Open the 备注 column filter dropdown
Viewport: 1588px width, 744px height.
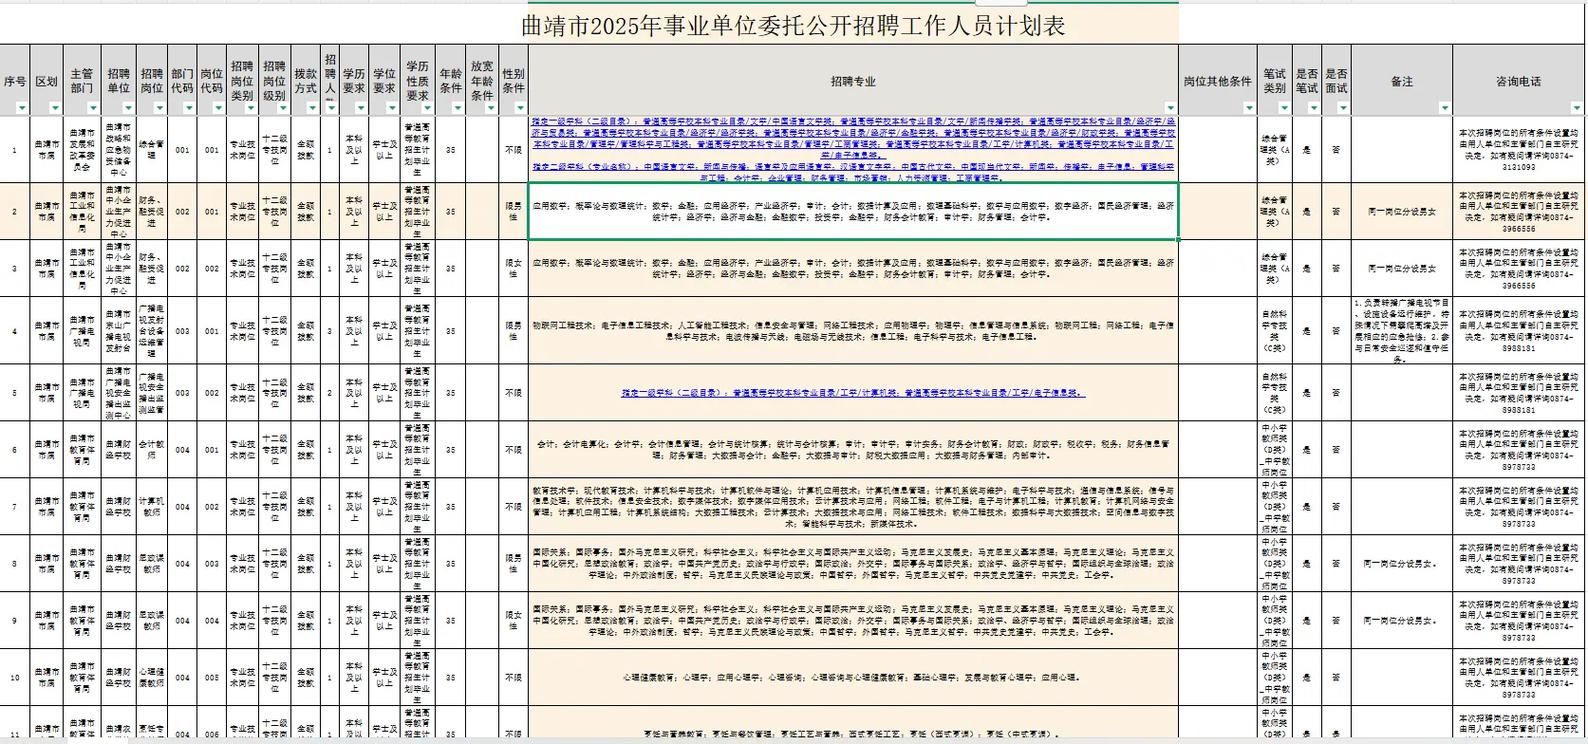coord(1445,108)
